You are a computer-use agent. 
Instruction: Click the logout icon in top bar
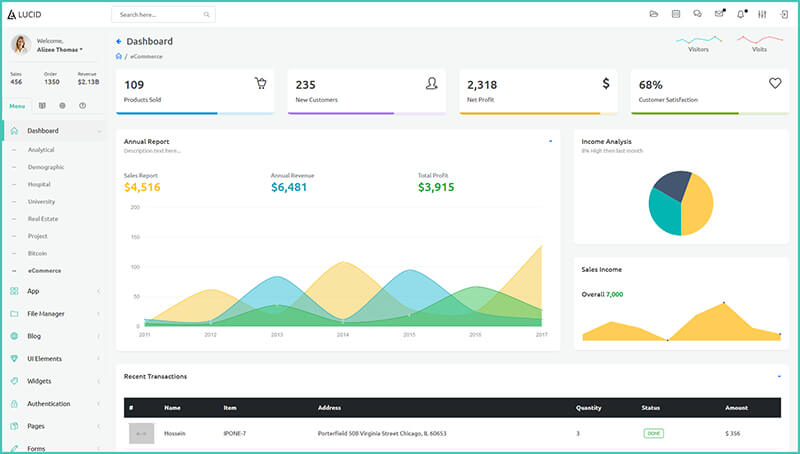pyautogui.click(x=784, y=14)
